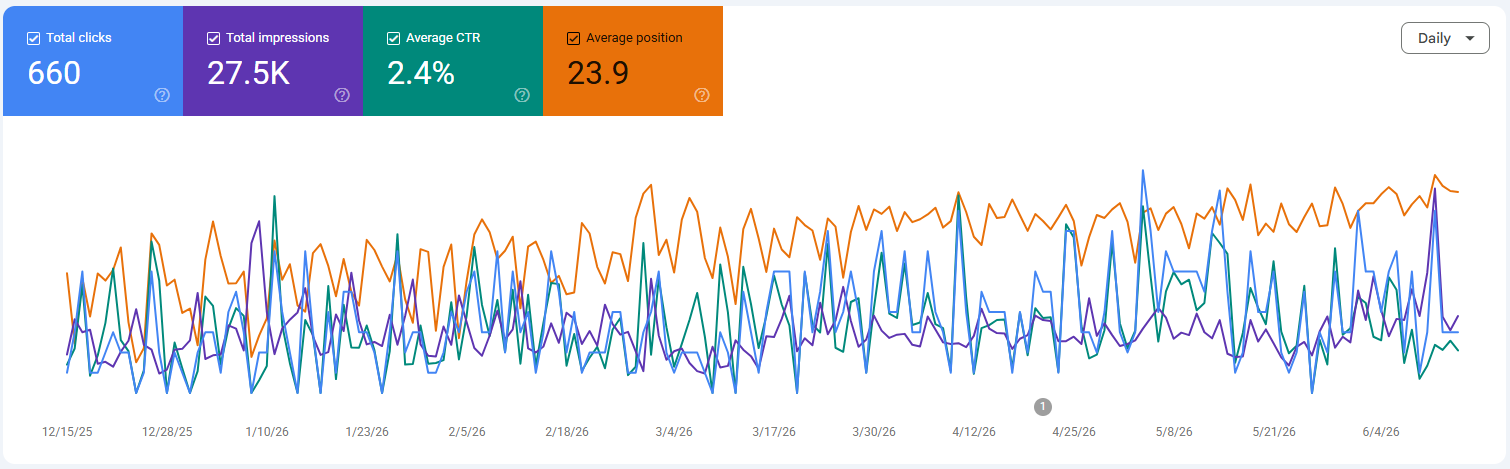Select the purple Total impressions card
This screenshot has height=469, width=1510.
tap(273, 60)
